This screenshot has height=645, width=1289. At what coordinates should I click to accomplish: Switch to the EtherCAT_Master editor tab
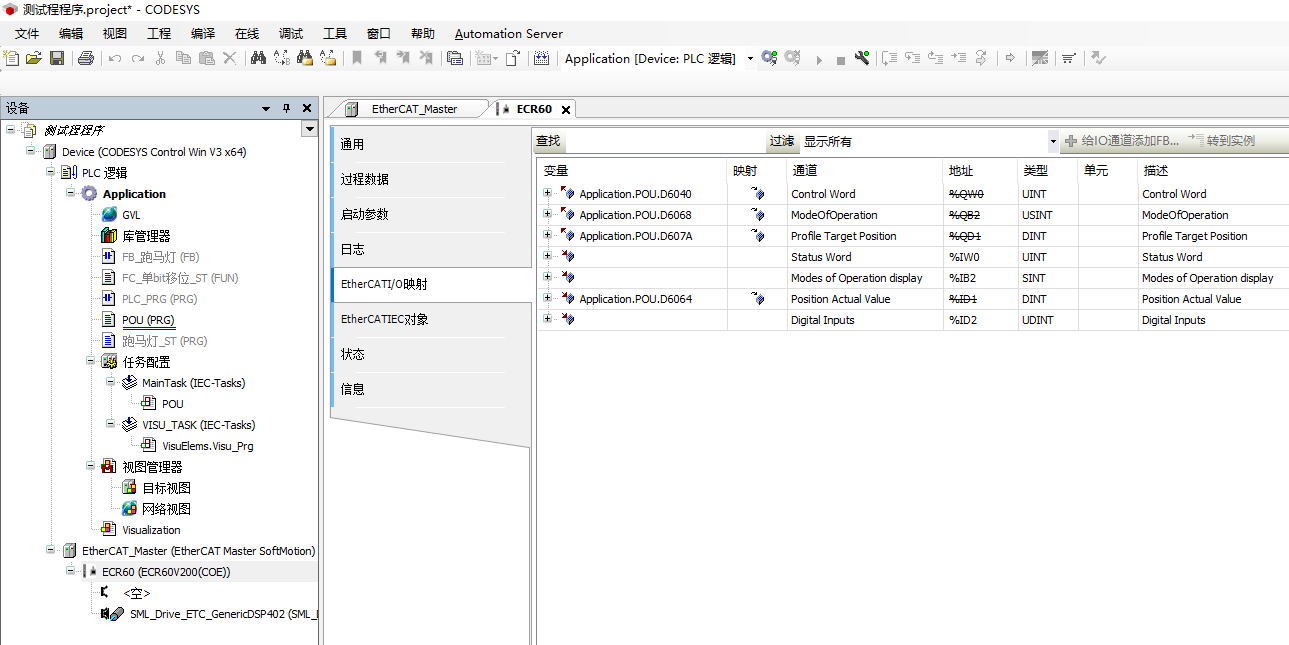(413, 109)
